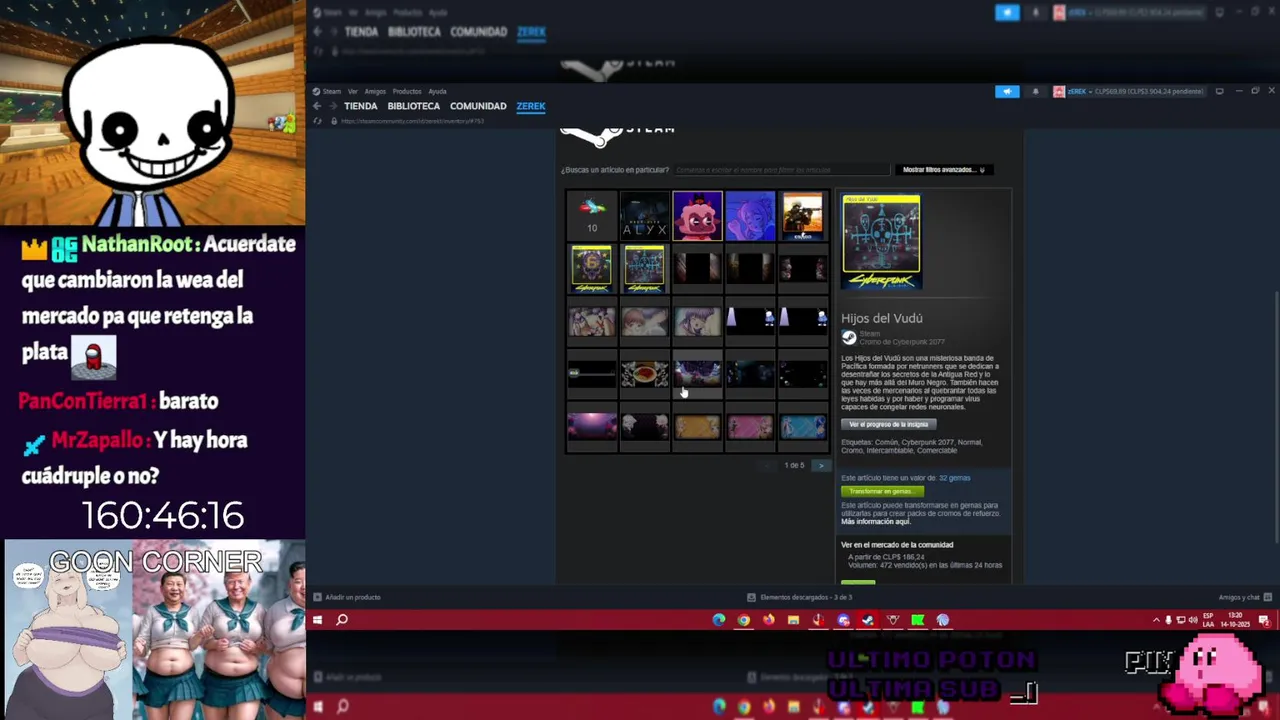
Task: Open the BIBLIOTECA tab in back Steam window
Action: (414, 32)
